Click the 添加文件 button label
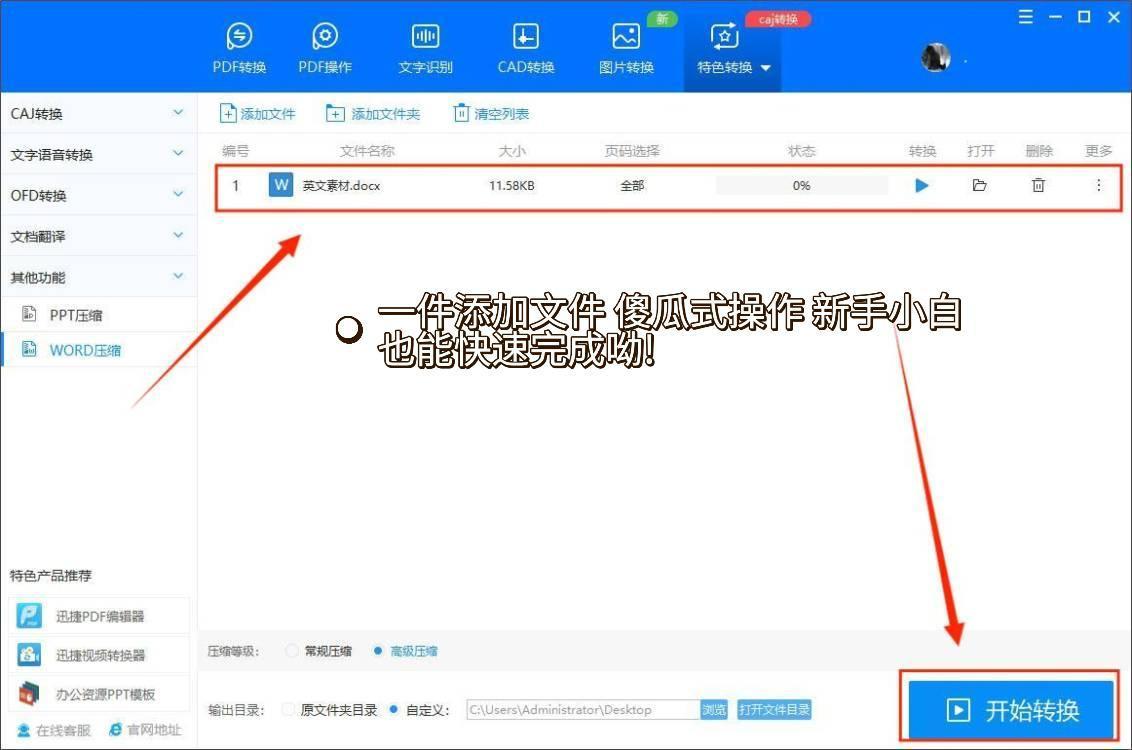The height and width of the screenshot is (750, 1132). pyautogui.click(x=268, y=114)
